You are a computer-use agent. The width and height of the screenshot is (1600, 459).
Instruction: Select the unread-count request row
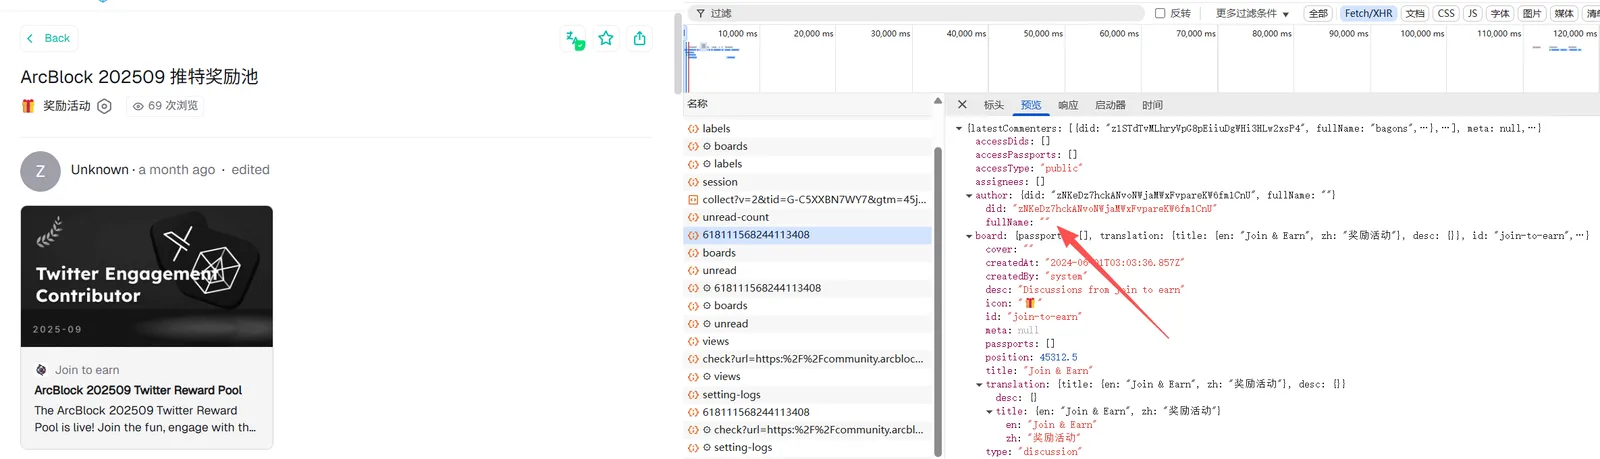point(808,217)
